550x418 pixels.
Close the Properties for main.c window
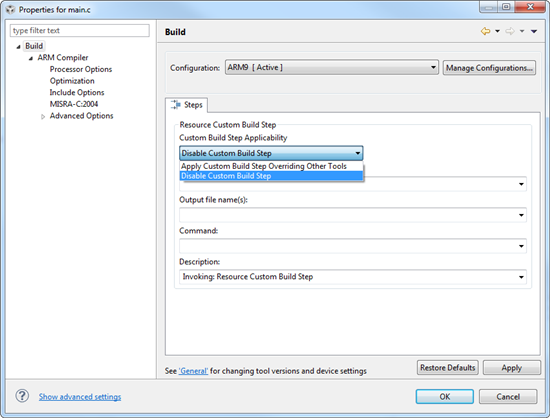531,7
